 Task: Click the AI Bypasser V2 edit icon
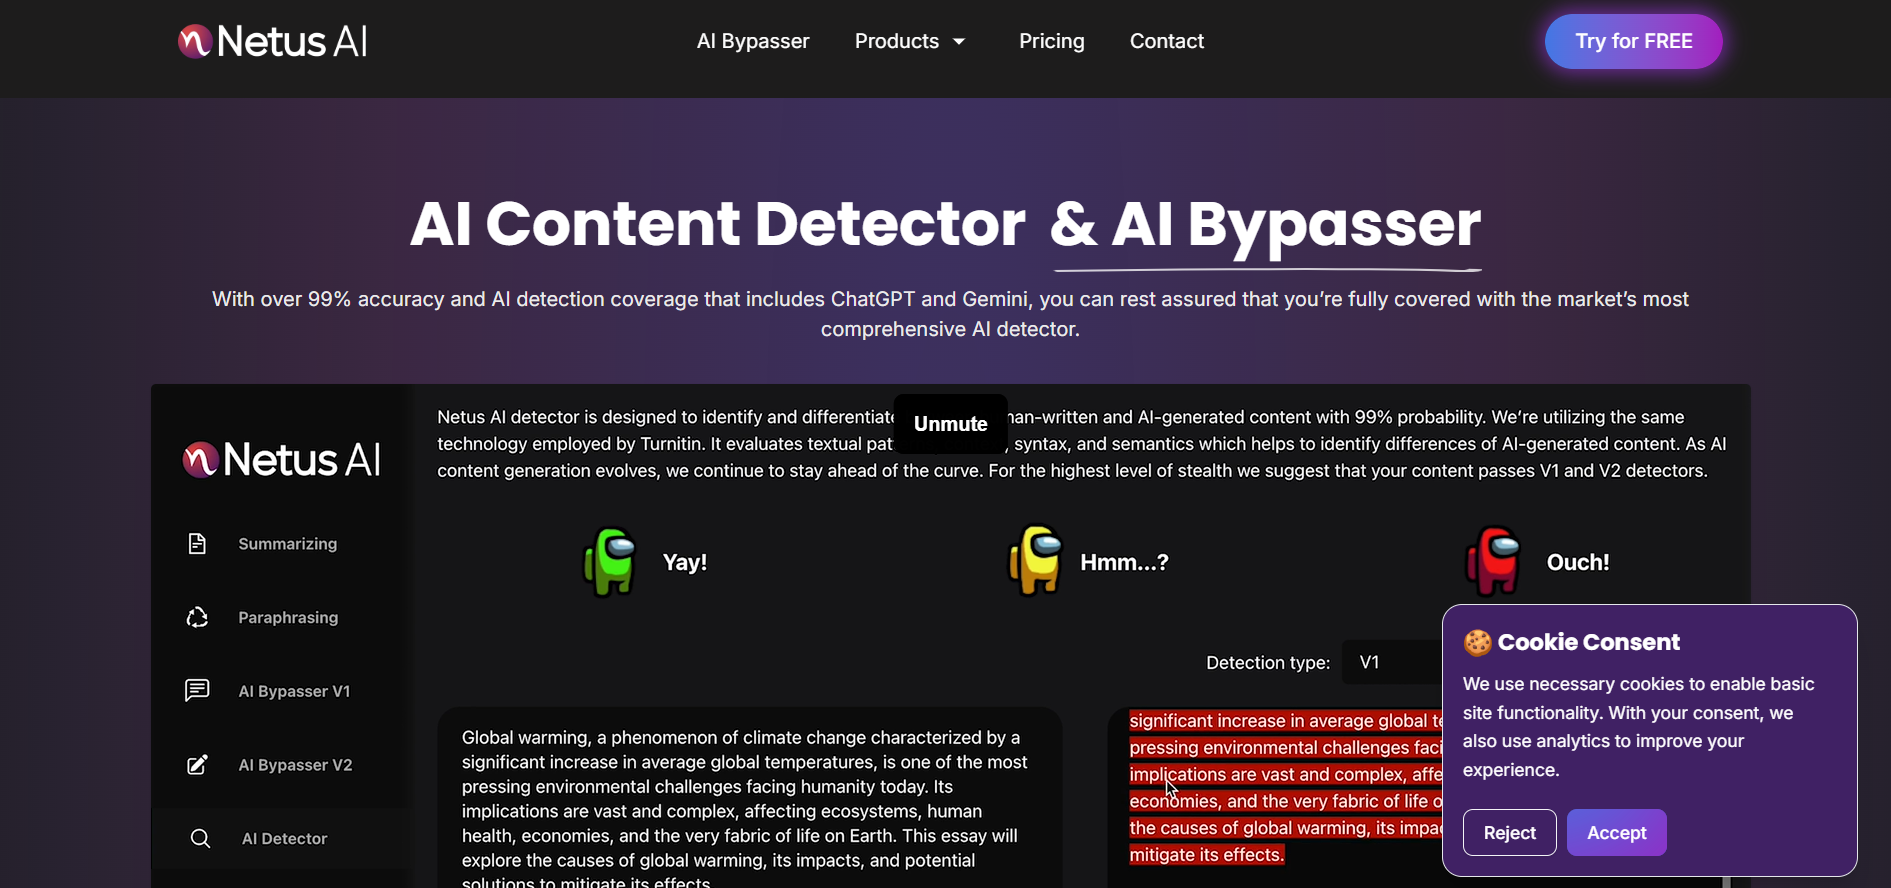point(197,765)
